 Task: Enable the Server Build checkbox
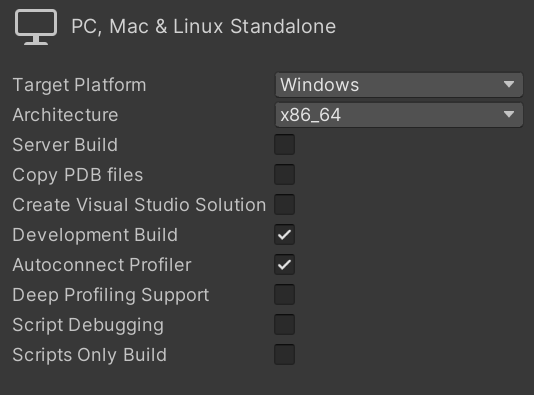click(284, 144)
